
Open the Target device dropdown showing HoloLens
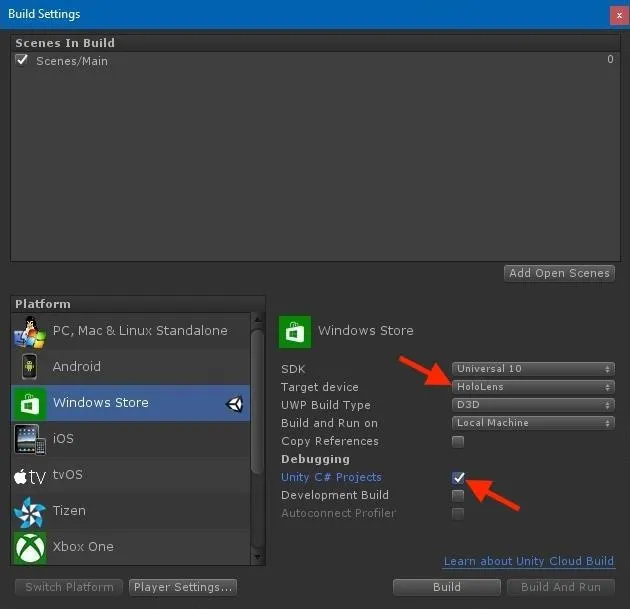coord(533,387)
